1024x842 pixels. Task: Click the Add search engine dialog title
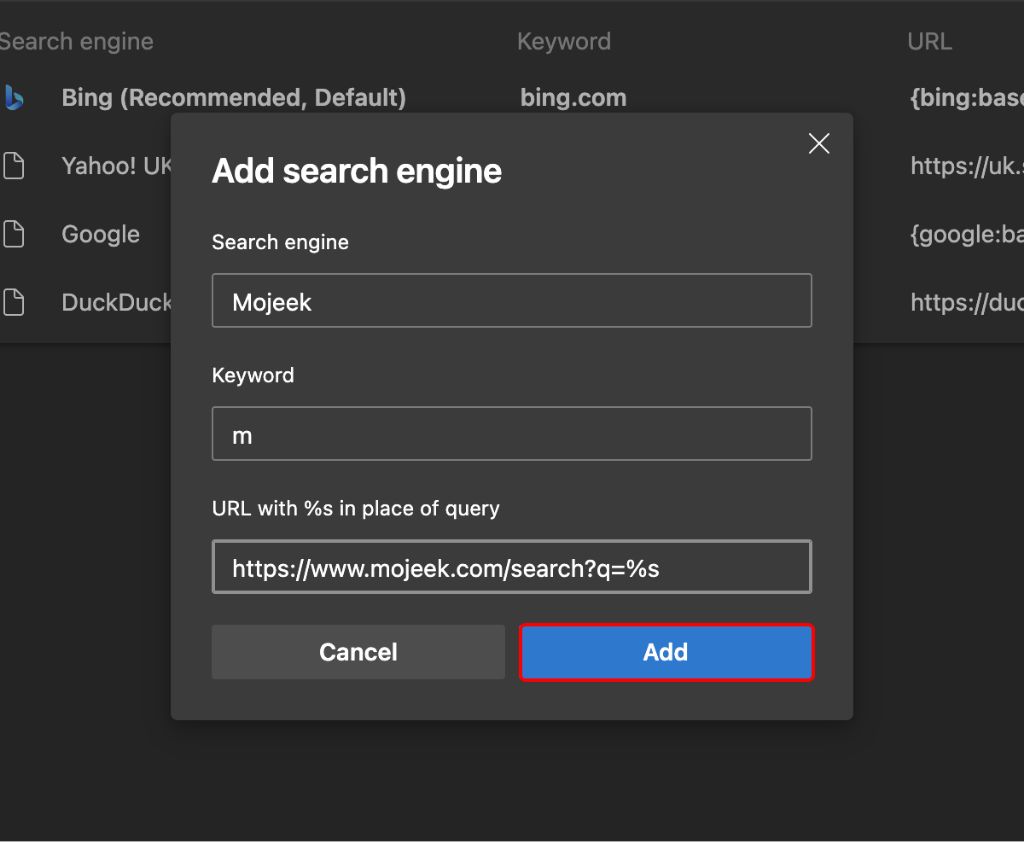point(357,171)
